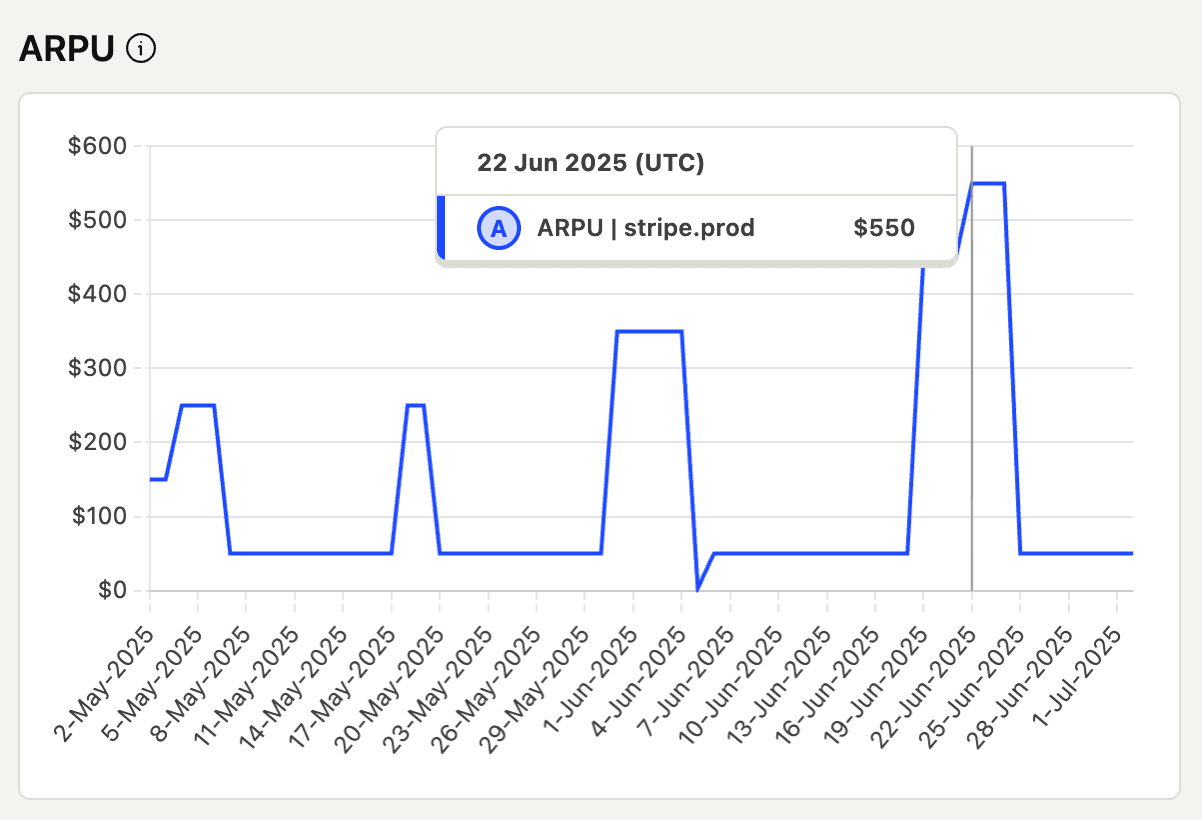This screenshot has height=820, width=1202.
Task: Select the ARPU | stripe.prod series label
Action: [646, 228]
